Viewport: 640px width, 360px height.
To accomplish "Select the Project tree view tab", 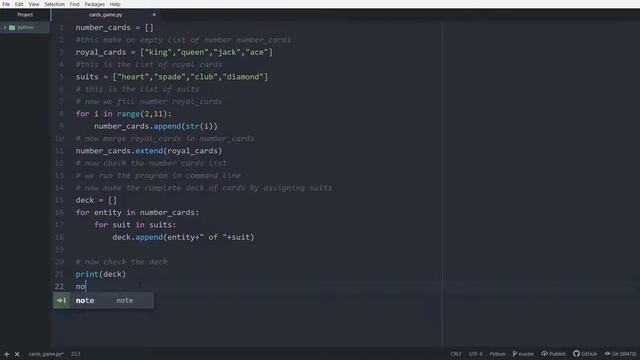I will [25, 15].
